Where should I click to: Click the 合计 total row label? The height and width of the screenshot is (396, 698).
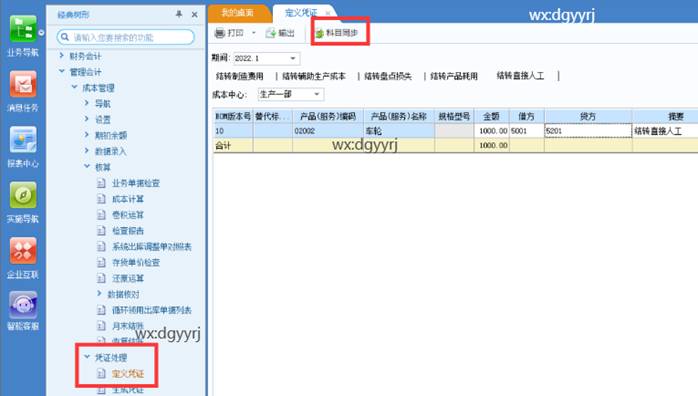(x=223, y=145)
